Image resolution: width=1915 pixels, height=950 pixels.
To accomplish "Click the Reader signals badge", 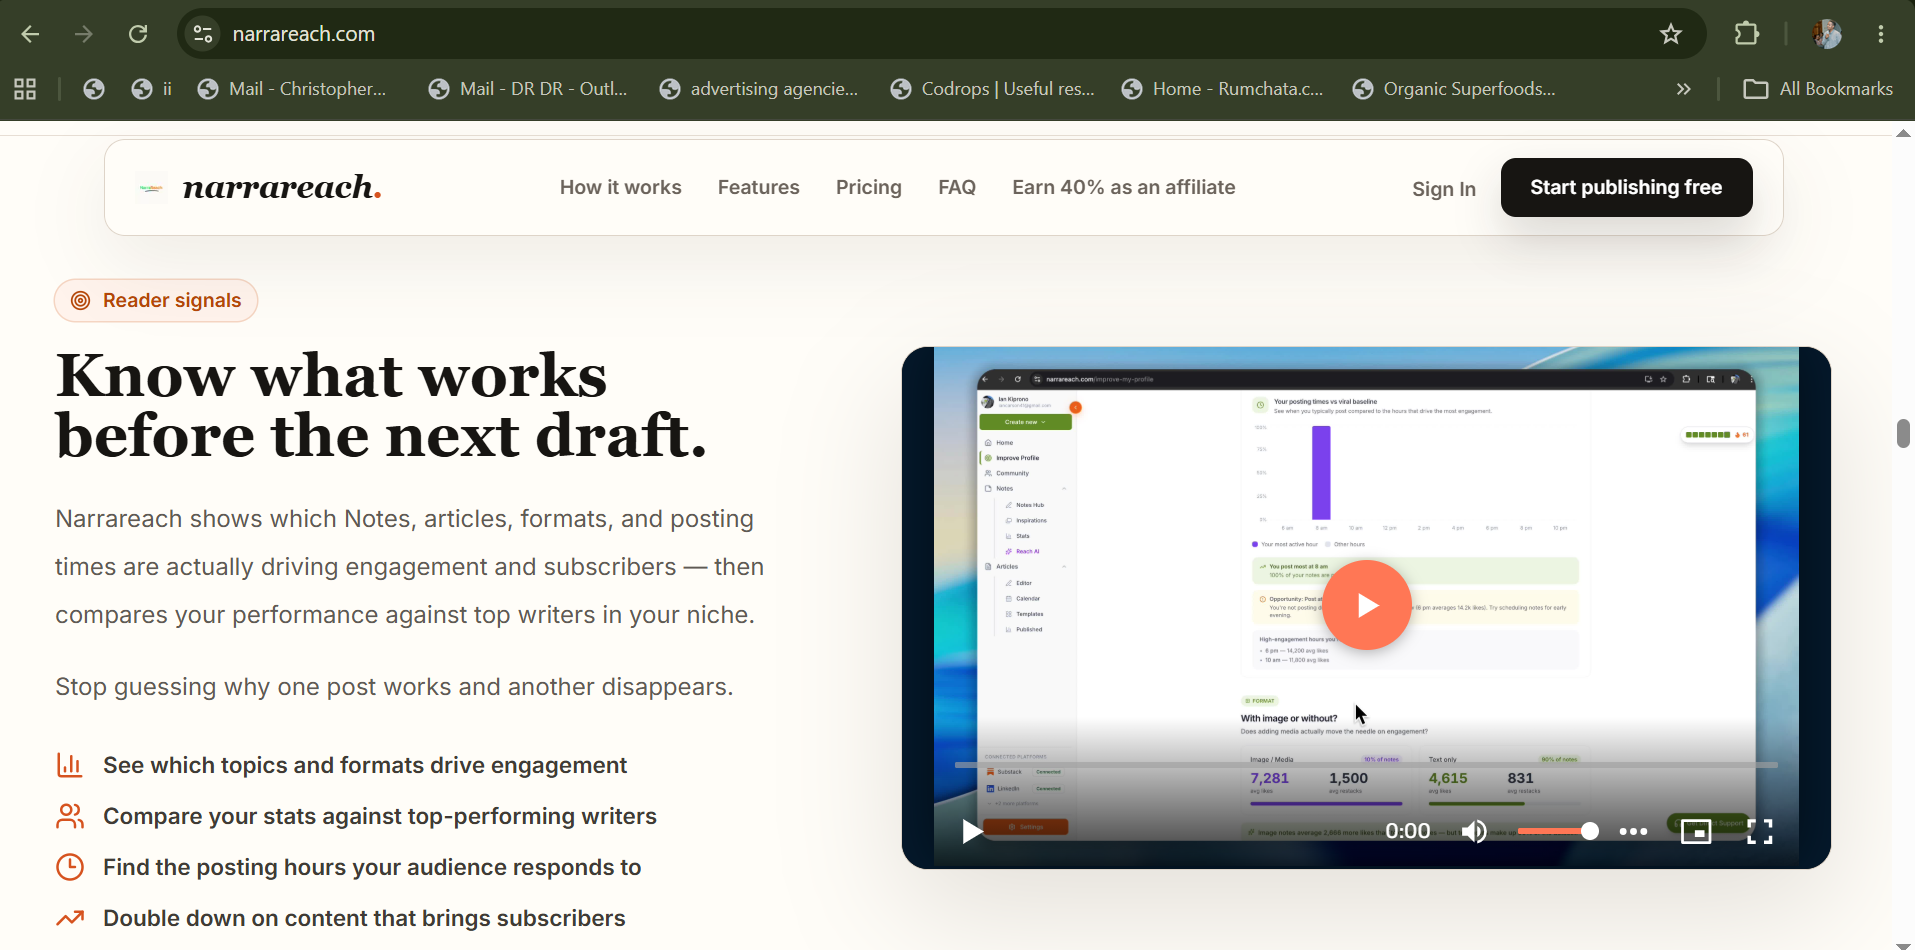I will pyautogui.click(x=156, y=301).
